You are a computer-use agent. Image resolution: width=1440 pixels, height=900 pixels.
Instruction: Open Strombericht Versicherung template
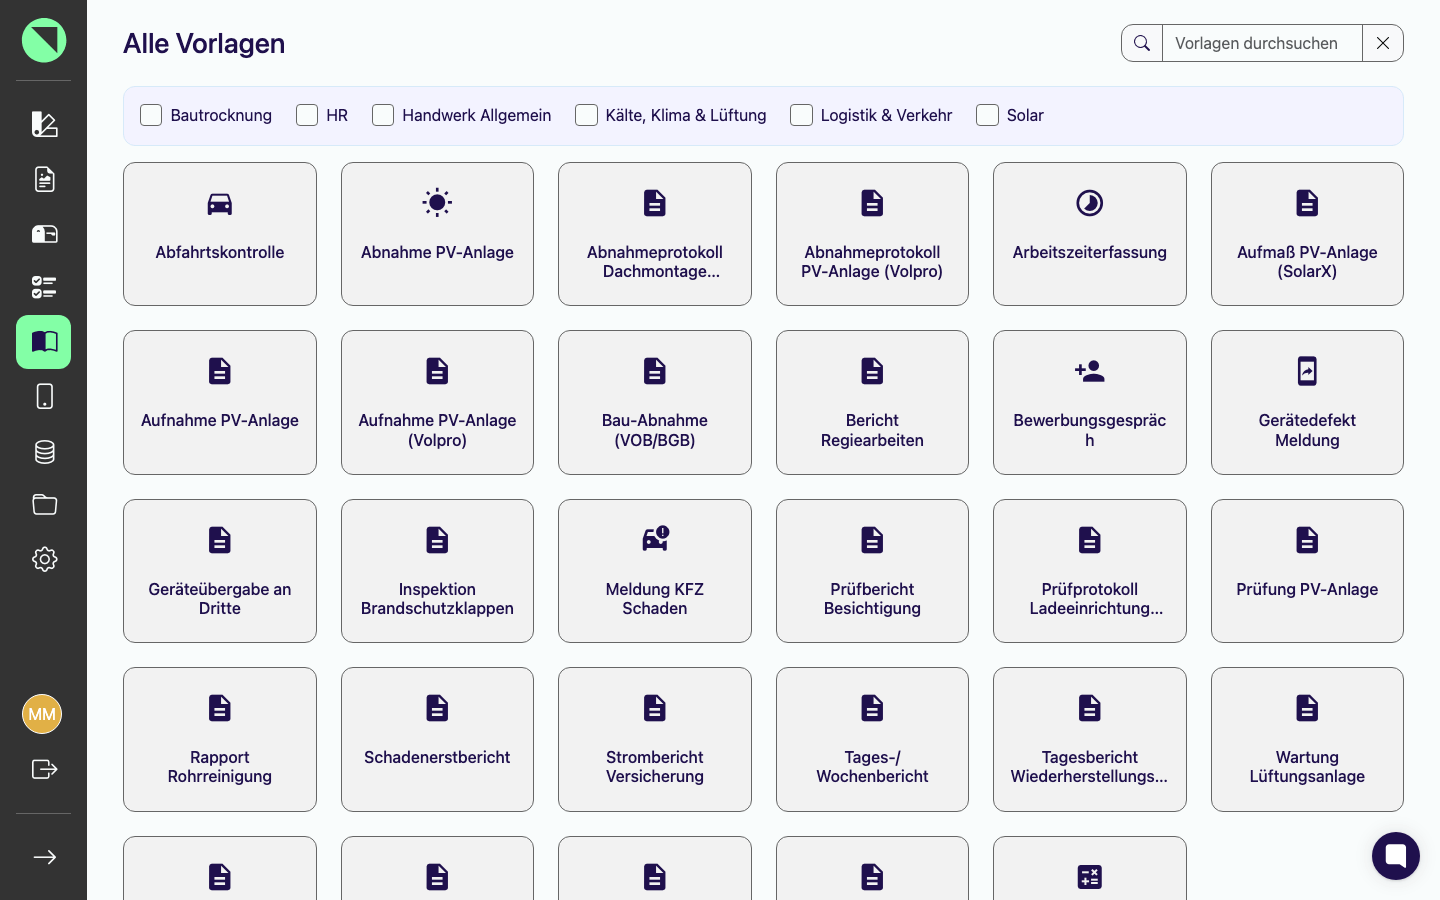pyautogui.click(x=655, y=739)
